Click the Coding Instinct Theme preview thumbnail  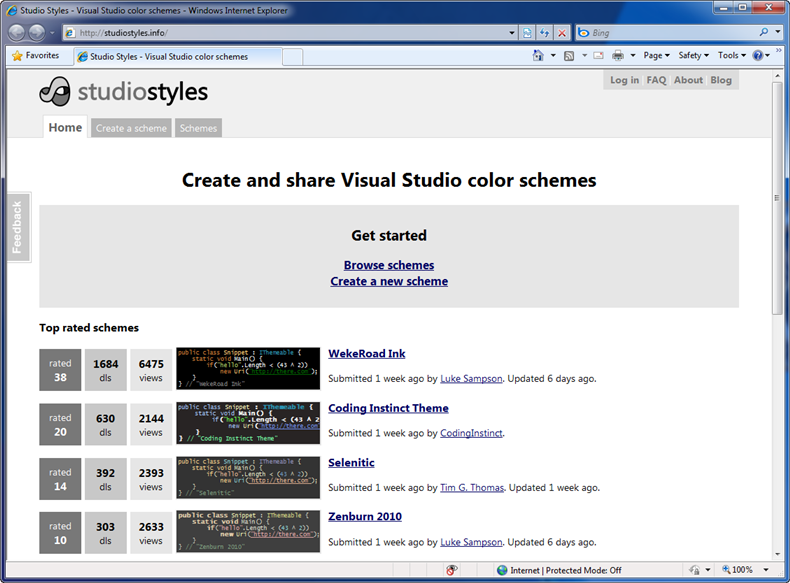(x=248, y=423)
